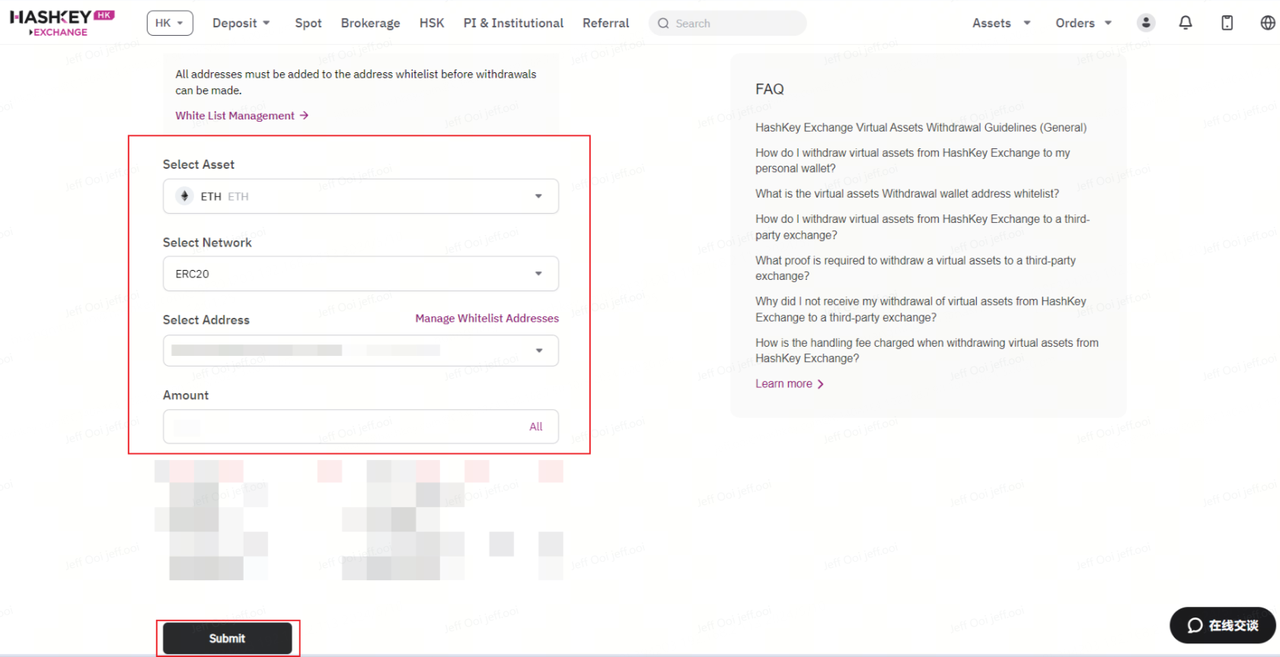1280x657 pixels.
Task: Click the mobile app download icon
Action: [x=1226, y=23]
